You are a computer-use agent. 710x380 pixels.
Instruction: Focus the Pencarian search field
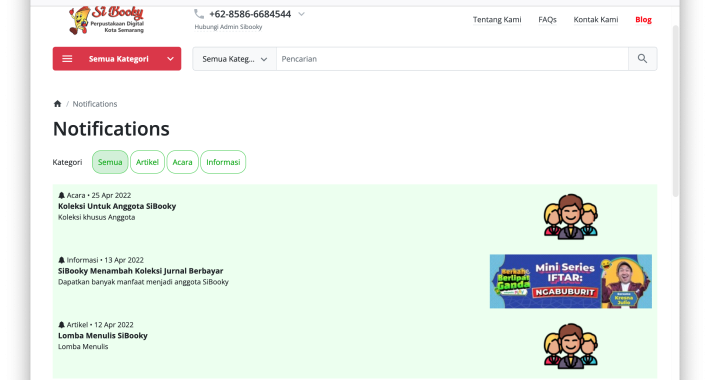[x=452, y=59]
